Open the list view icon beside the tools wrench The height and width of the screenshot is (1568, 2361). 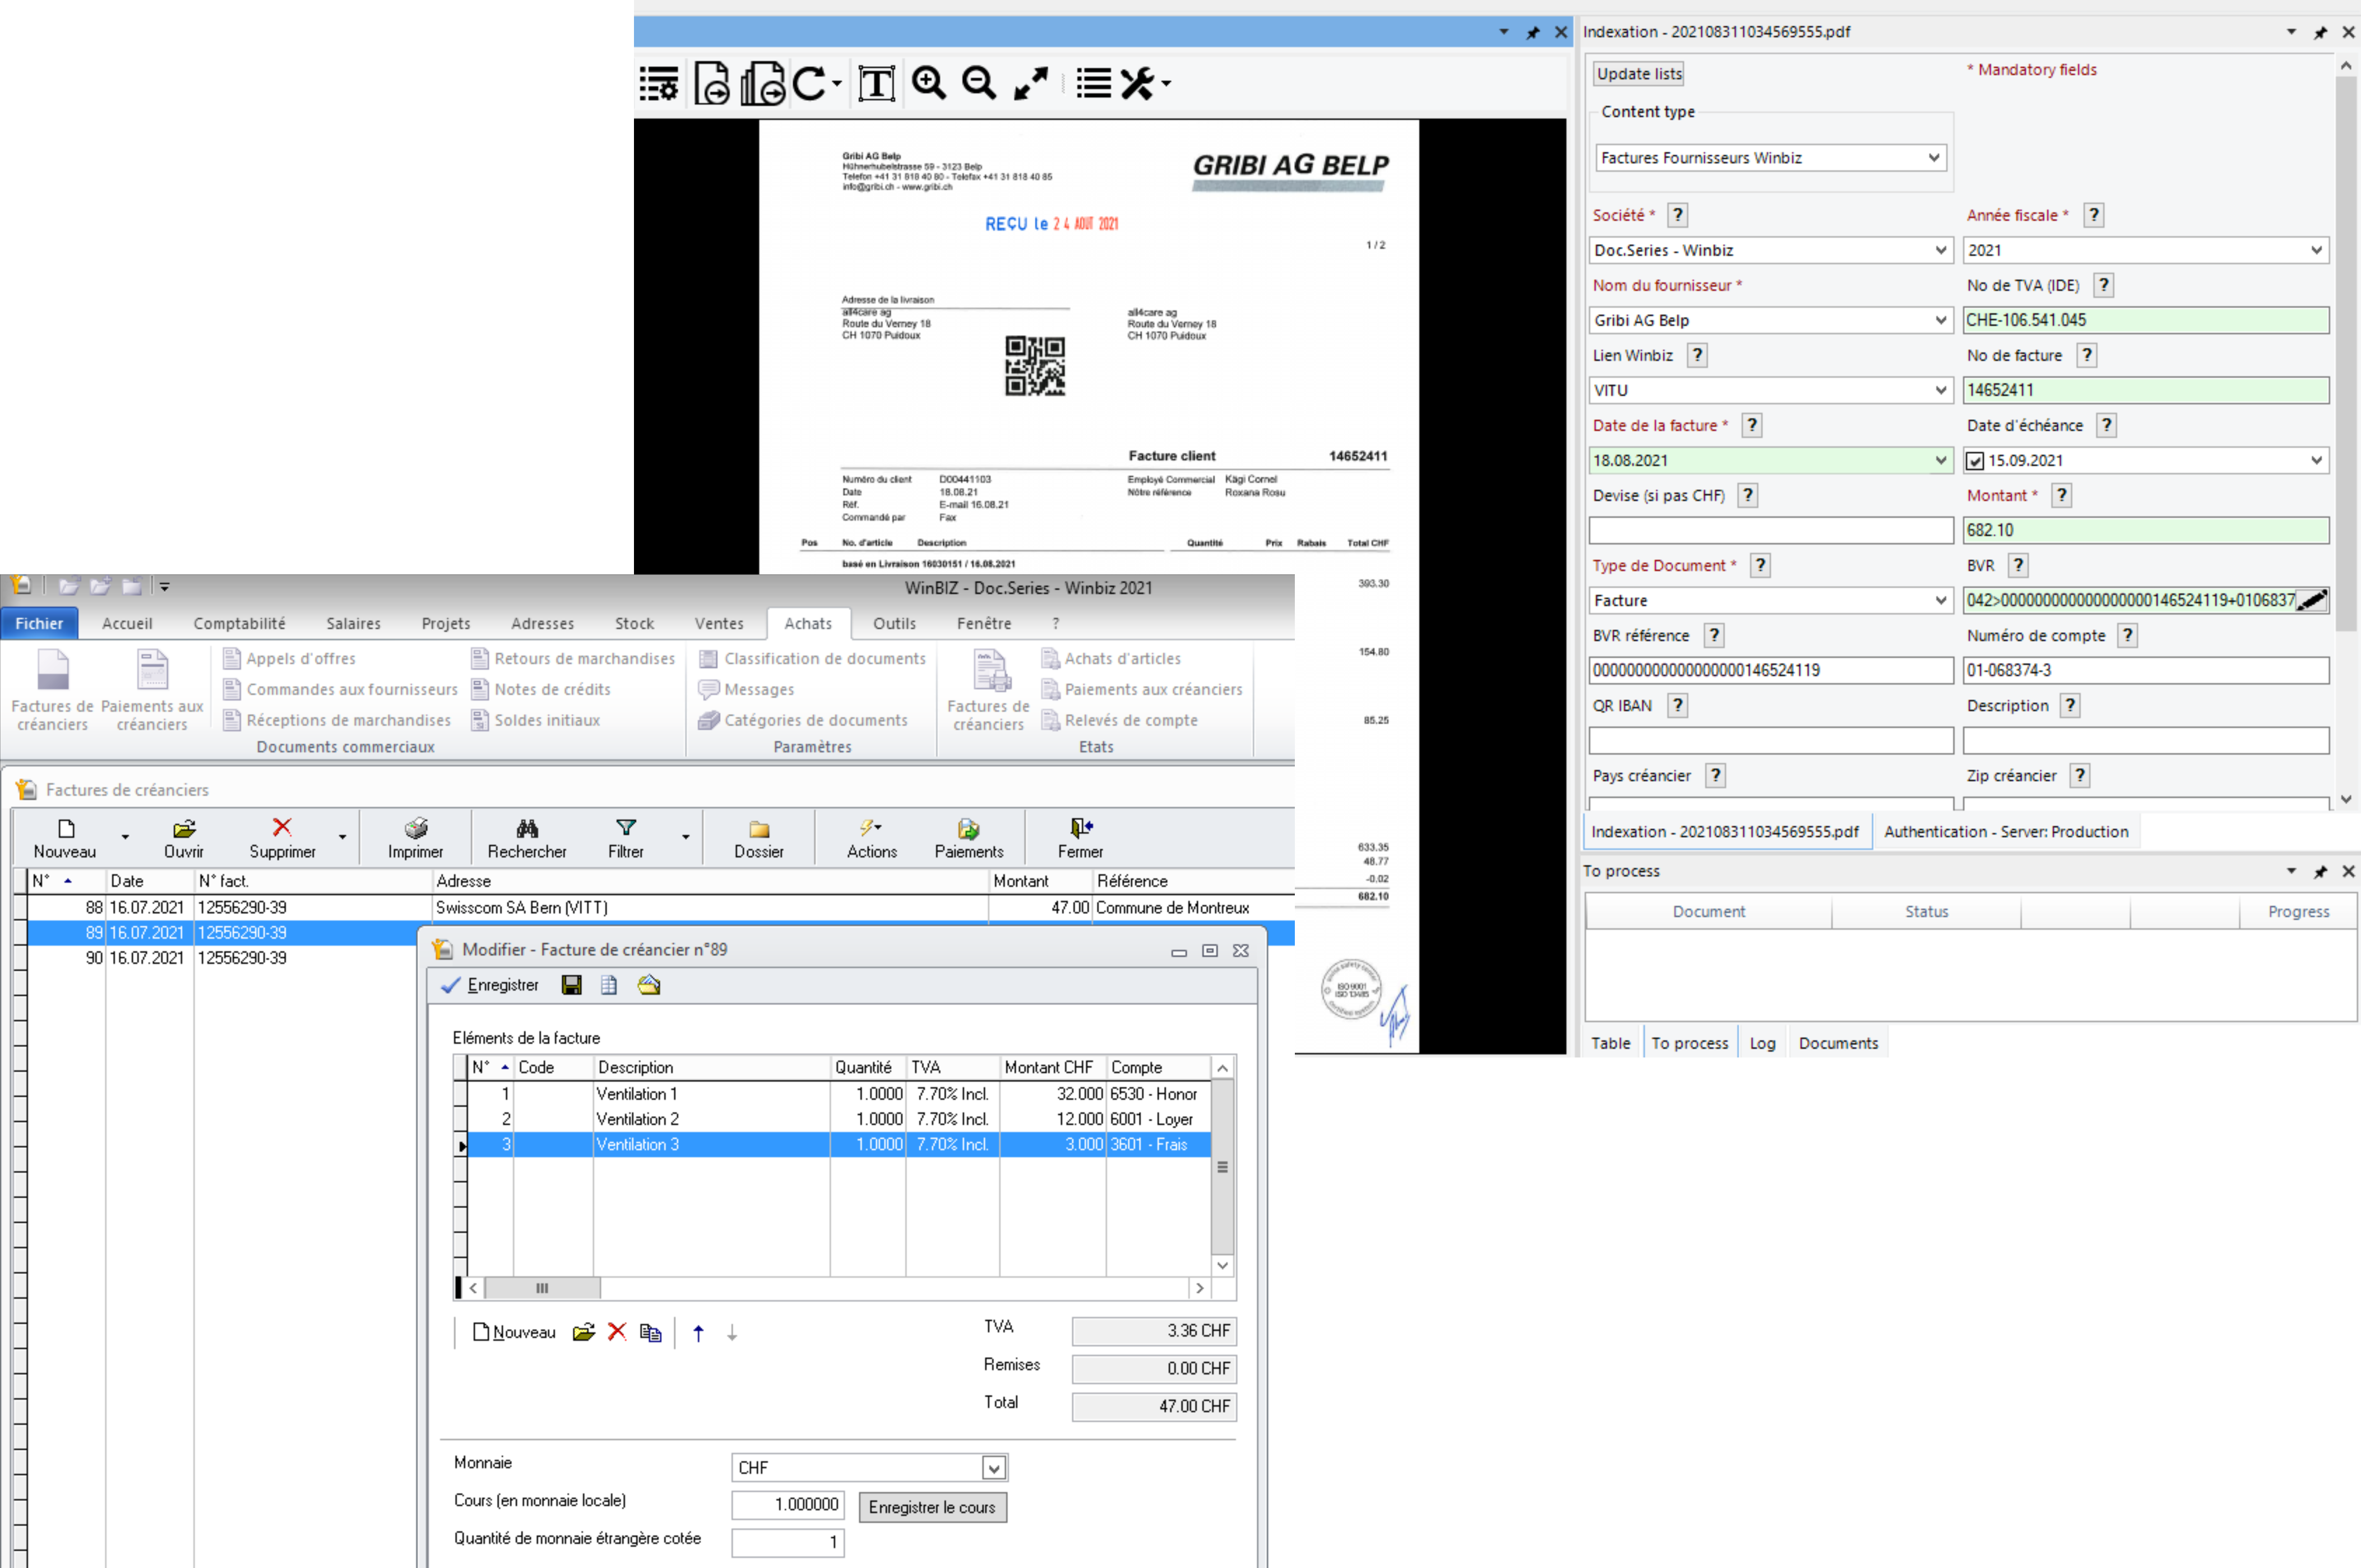point(1094,83)
